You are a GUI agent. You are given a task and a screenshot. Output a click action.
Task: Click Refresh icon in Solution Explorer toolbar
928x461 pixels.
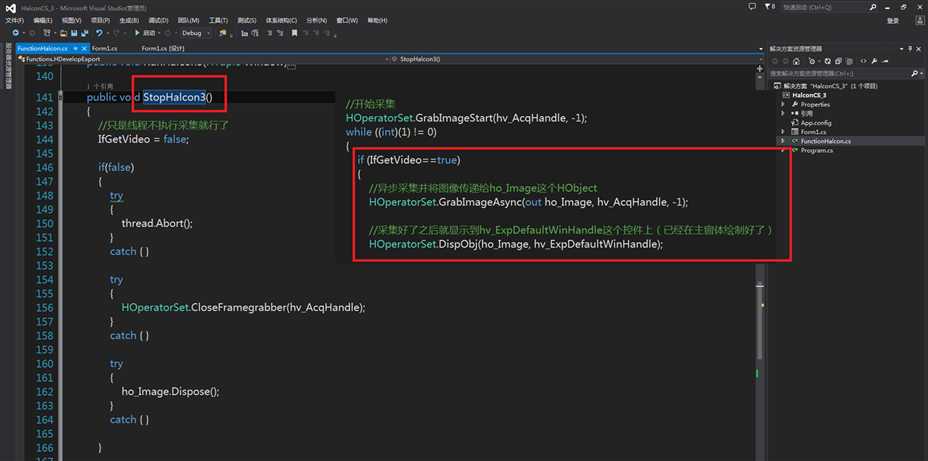click(x=827, y=61)
